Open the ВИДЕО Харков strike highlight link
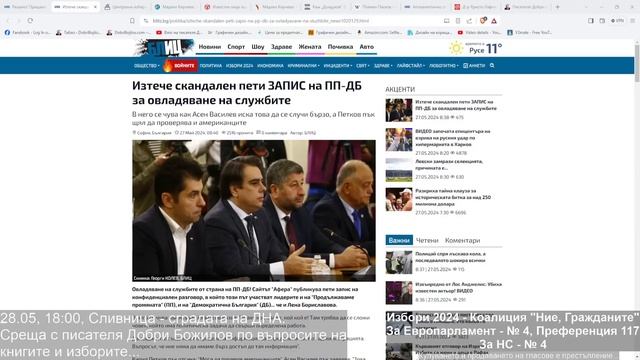640x360 pixels. pyautogui.click(x=453, y=138)
